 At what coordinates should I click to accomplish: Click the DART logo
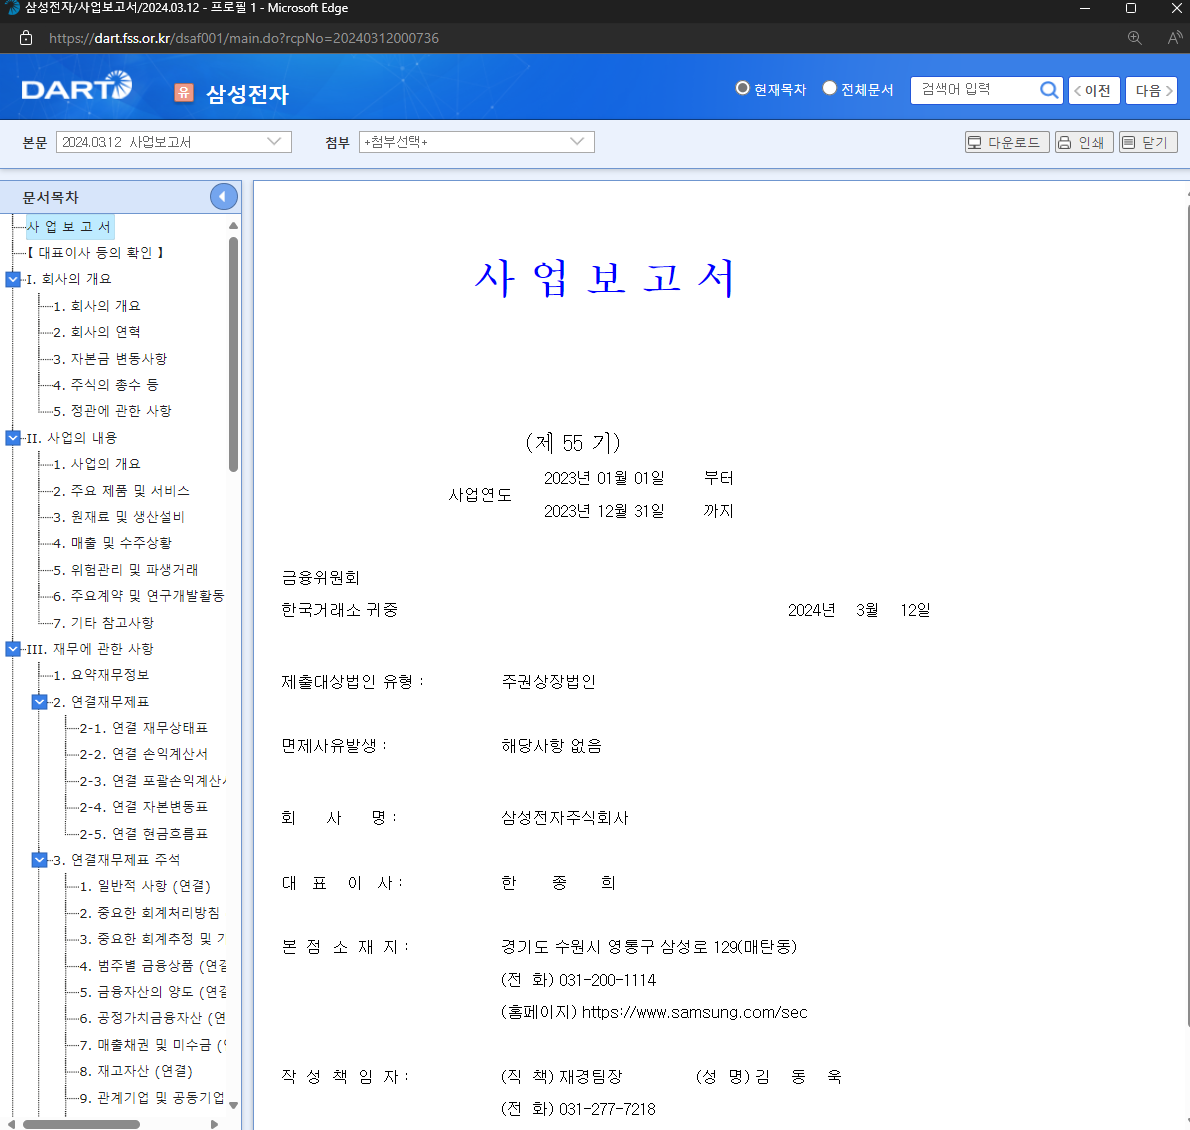click(77, 87)
